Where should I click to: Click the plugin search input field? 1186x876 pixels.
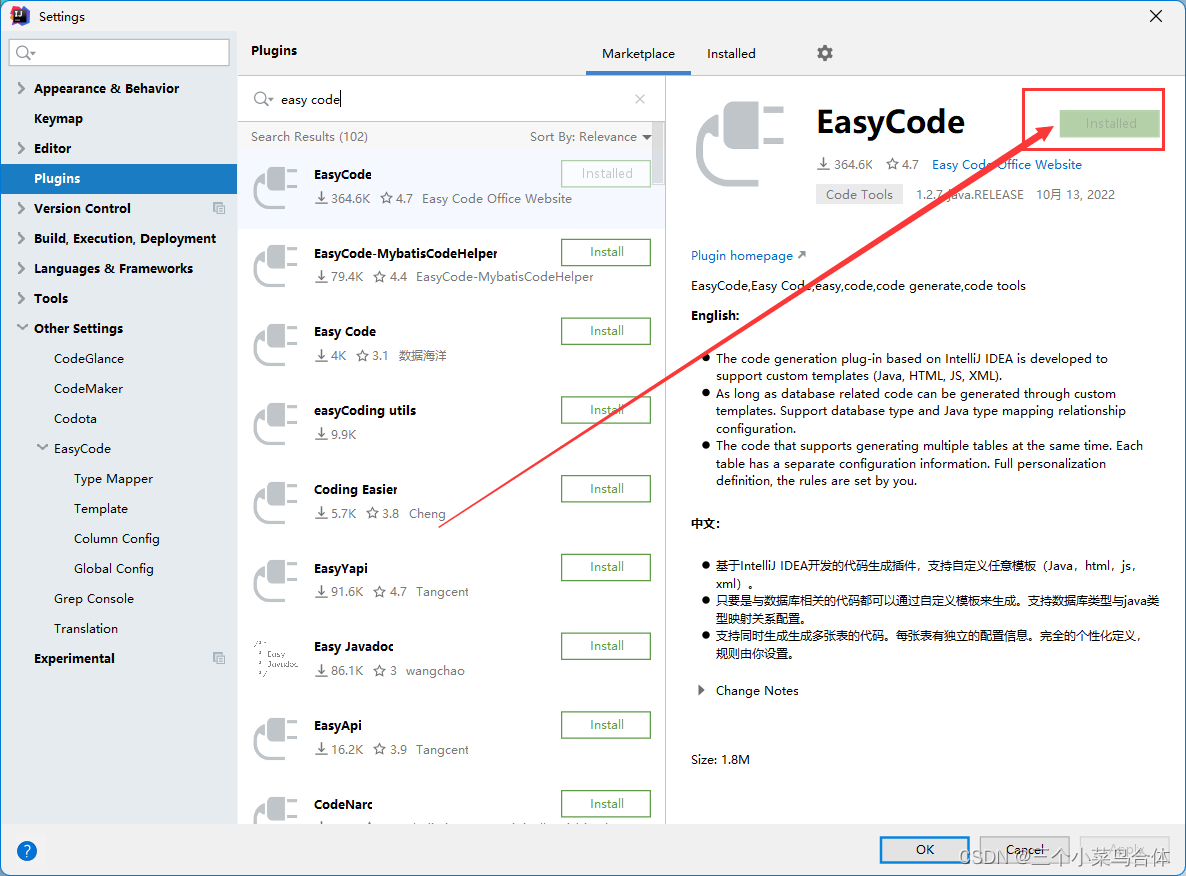[451, 99]
